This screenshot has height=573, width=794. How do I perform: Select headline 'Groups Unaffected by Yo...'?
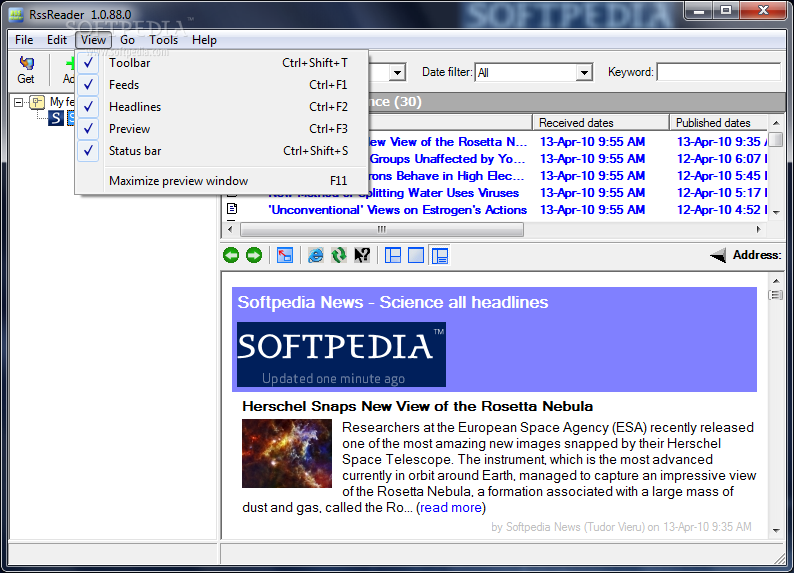(447, 159)
